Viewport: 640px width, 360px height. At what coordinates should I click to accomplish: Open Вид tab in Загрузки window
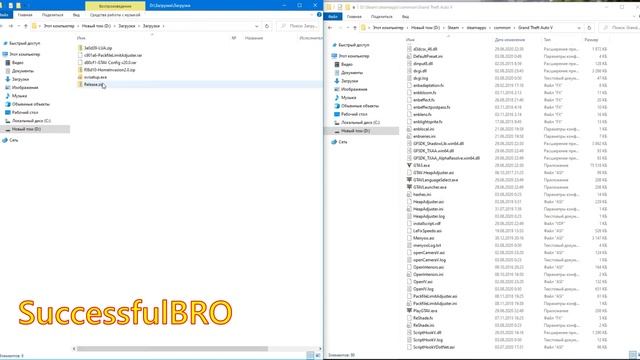[x=76, y=15]
